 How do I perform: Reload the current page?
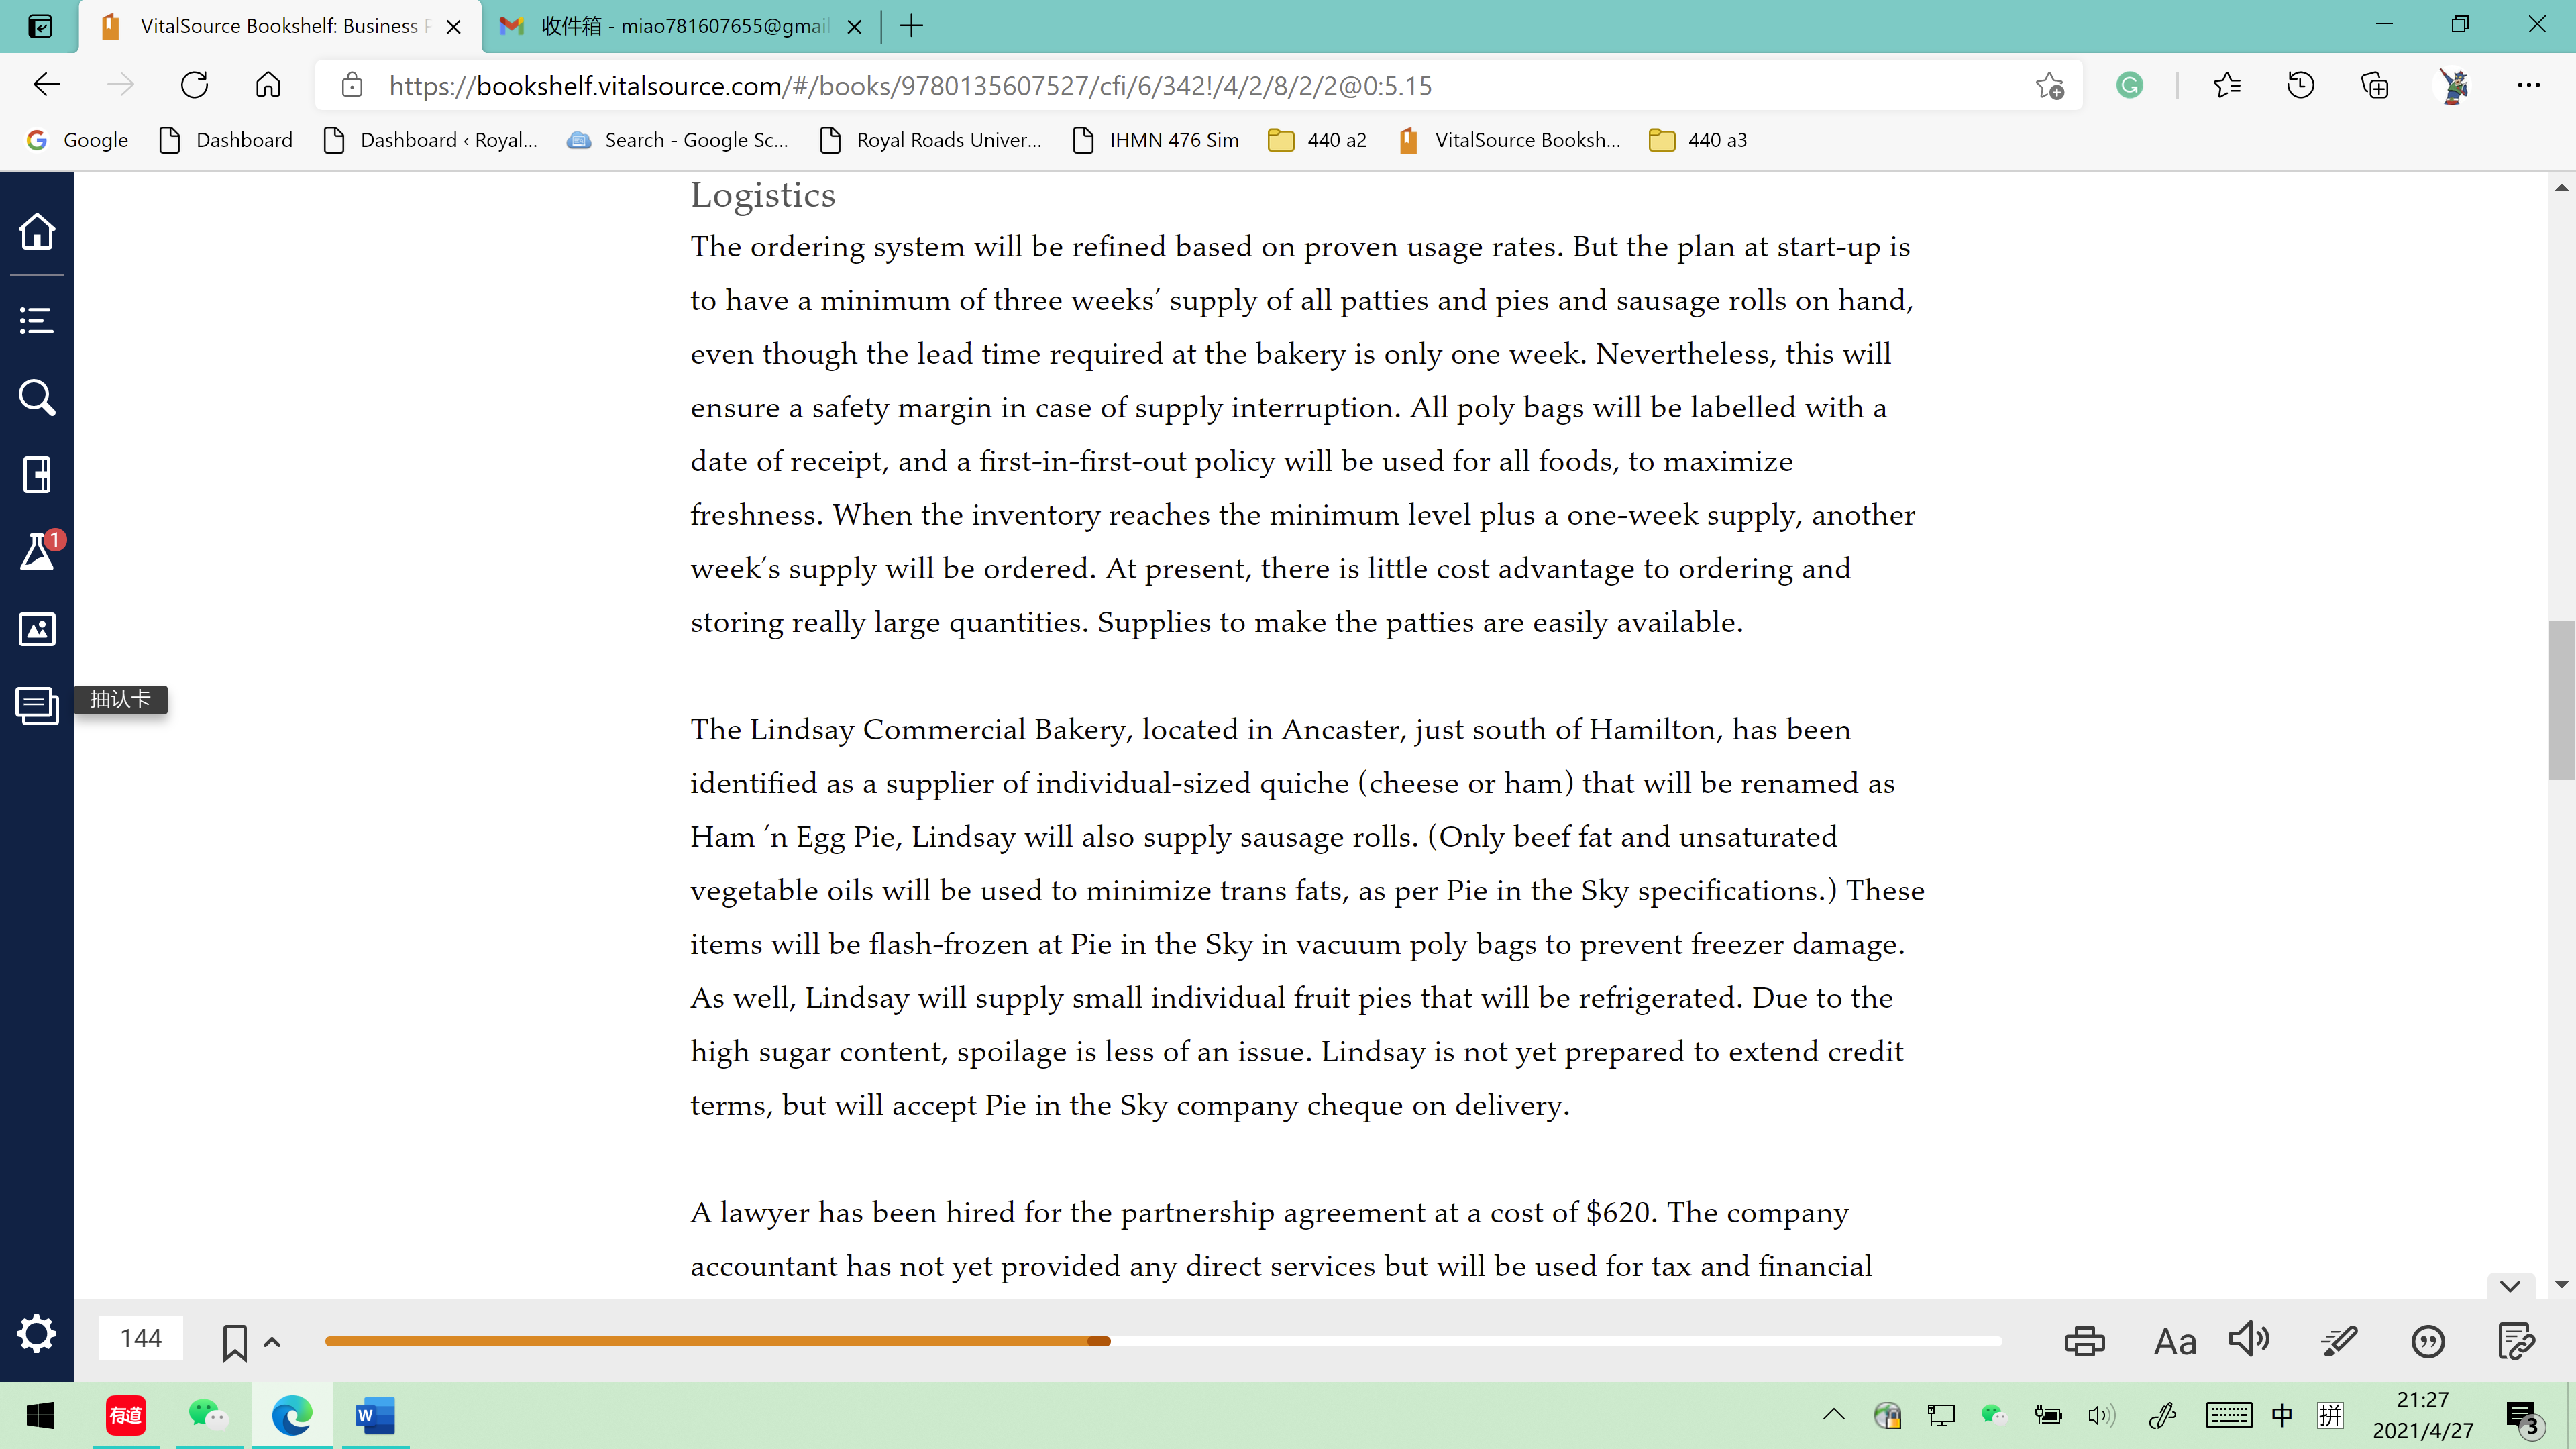tap(194, 85)
